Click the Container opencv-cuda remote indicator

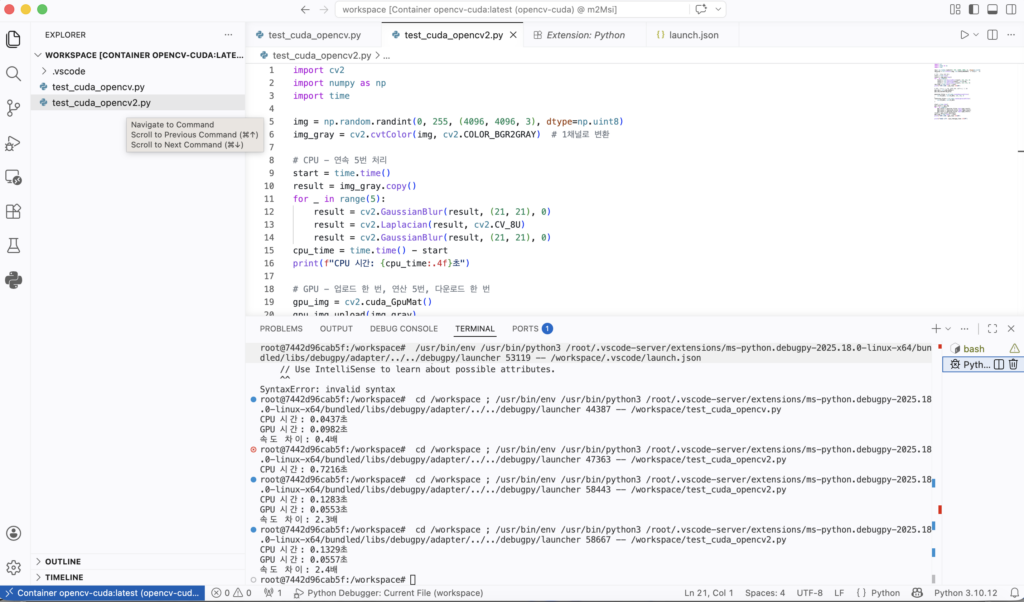tap(103, 593)
